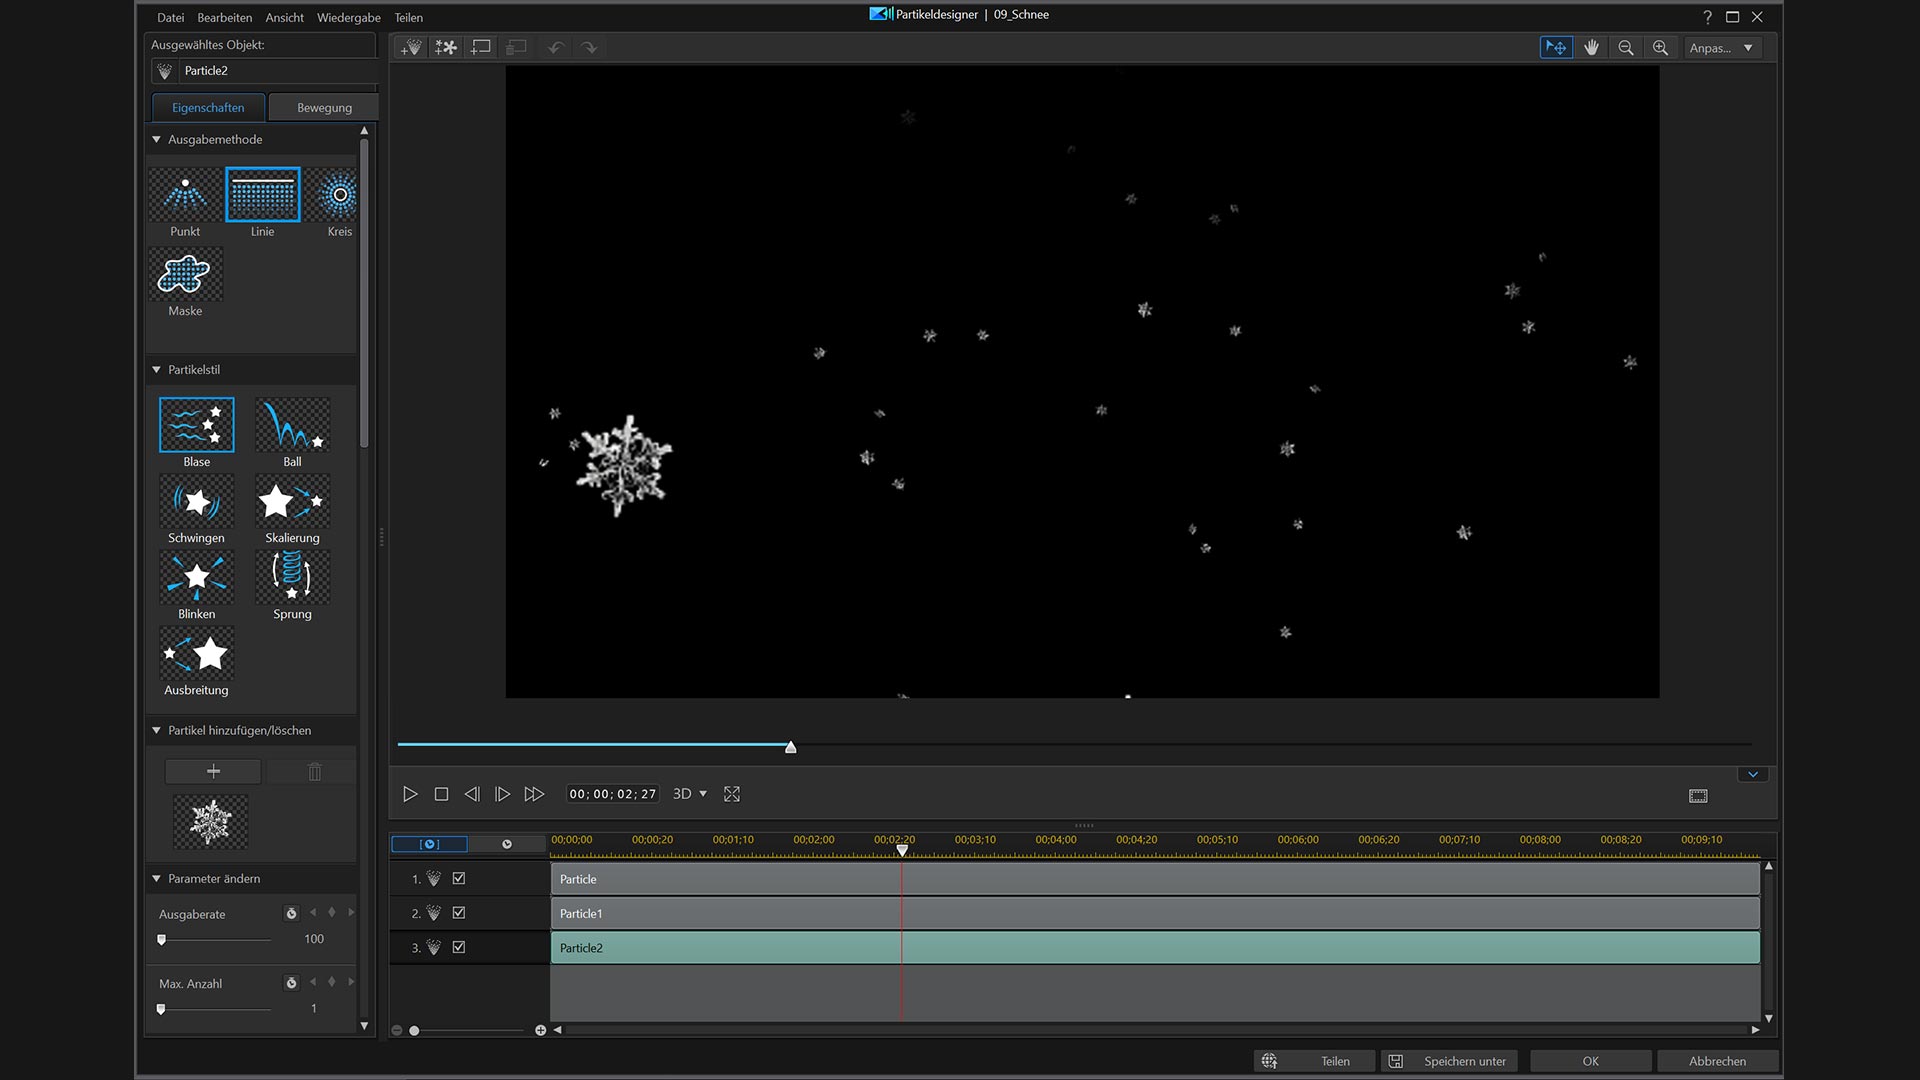Choose the Blinken particle style
Viewport: 1920px width, 1080px height.
[196, 578]
